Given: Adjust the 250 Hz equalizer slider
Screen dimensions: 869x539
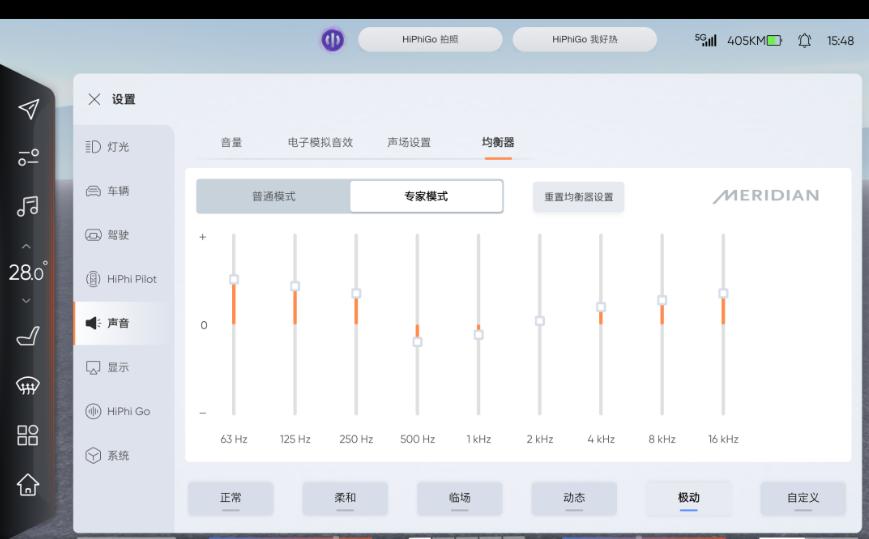Looking at the screenshot, I should click(x=356, y=293).
